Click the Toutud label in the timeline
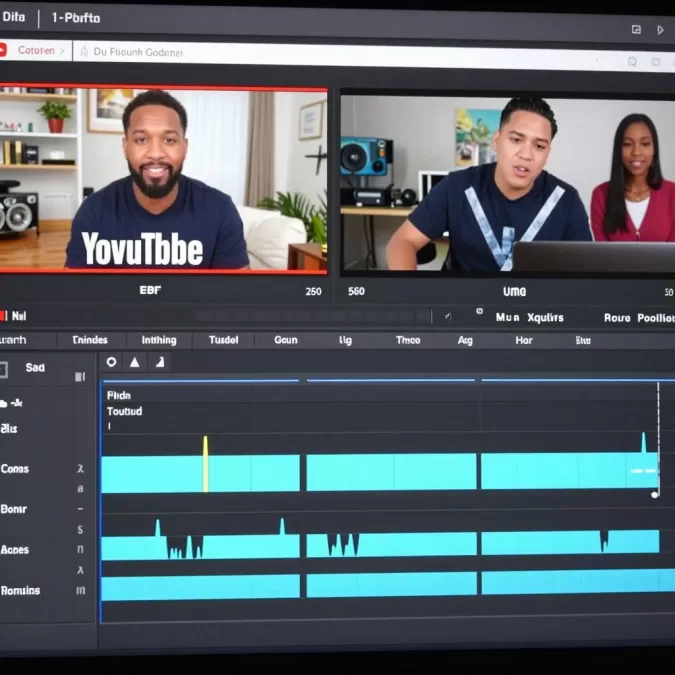The width and height of the screenshot is (675, 675). coord(124,411)
